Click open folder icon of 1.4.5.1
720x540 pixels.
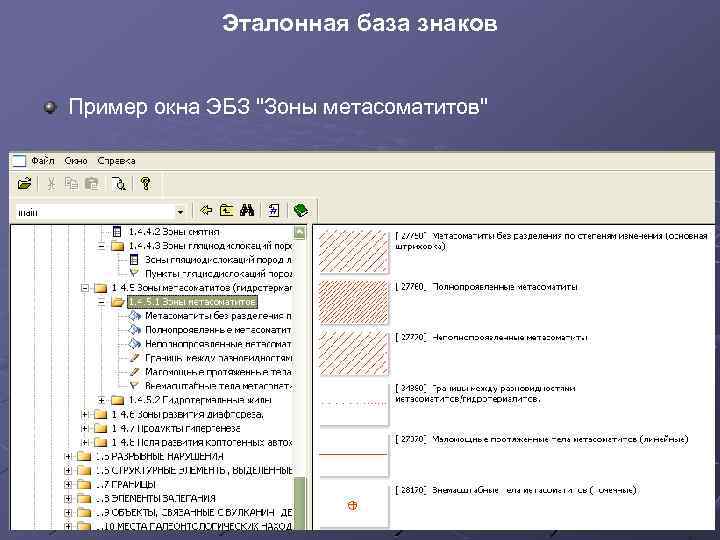[x=118, y=302]
